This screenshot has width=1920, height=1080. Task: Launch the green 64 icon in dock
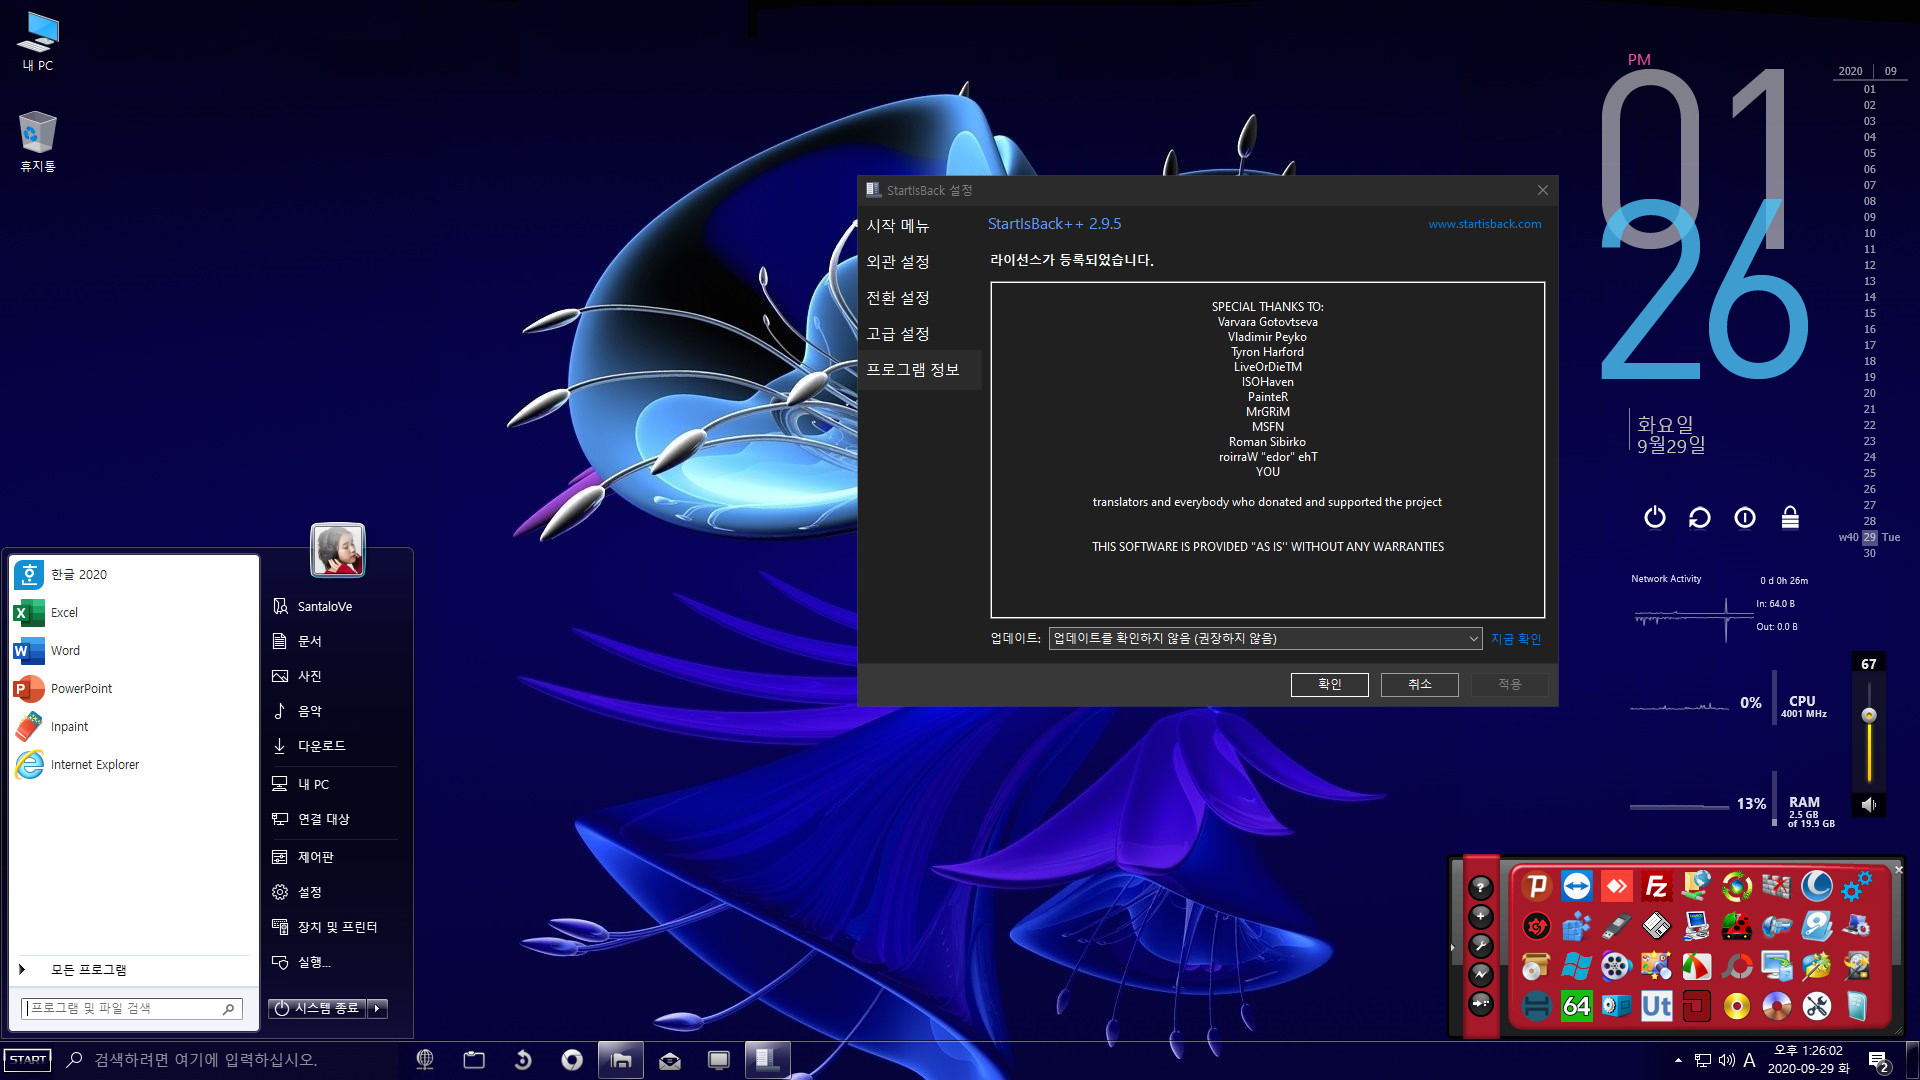pyautogui.click(x=1577, y=1006)
